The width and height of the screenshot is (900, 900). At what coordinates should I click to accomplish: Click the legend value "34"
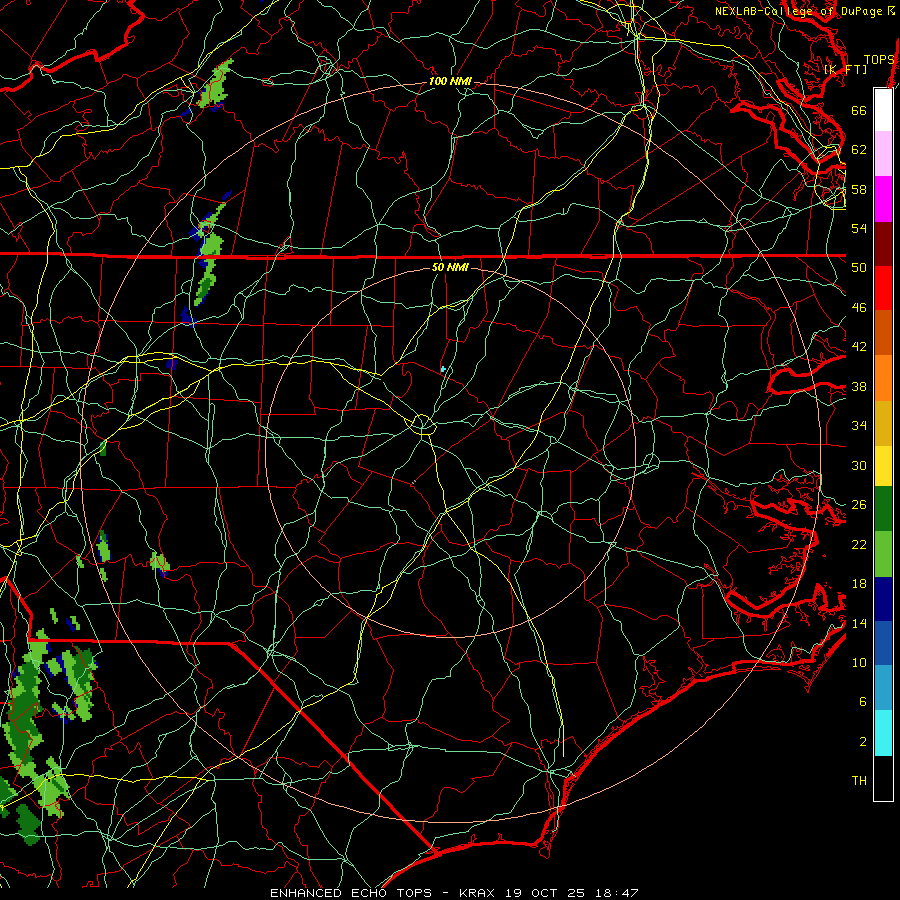[x=859, y=426]
